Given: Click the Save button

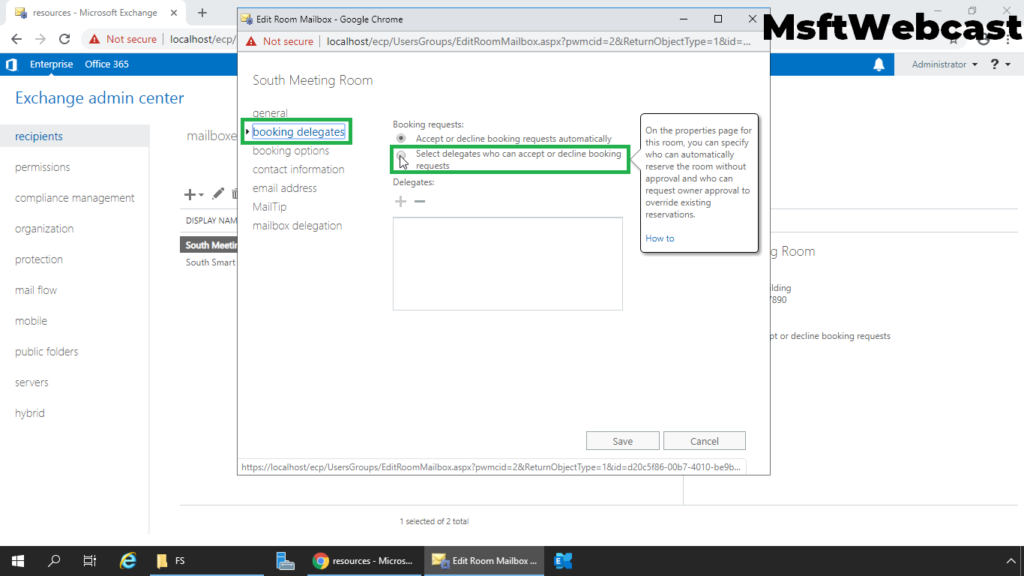Looking at the screenshot, I should [x=622, y=441].
